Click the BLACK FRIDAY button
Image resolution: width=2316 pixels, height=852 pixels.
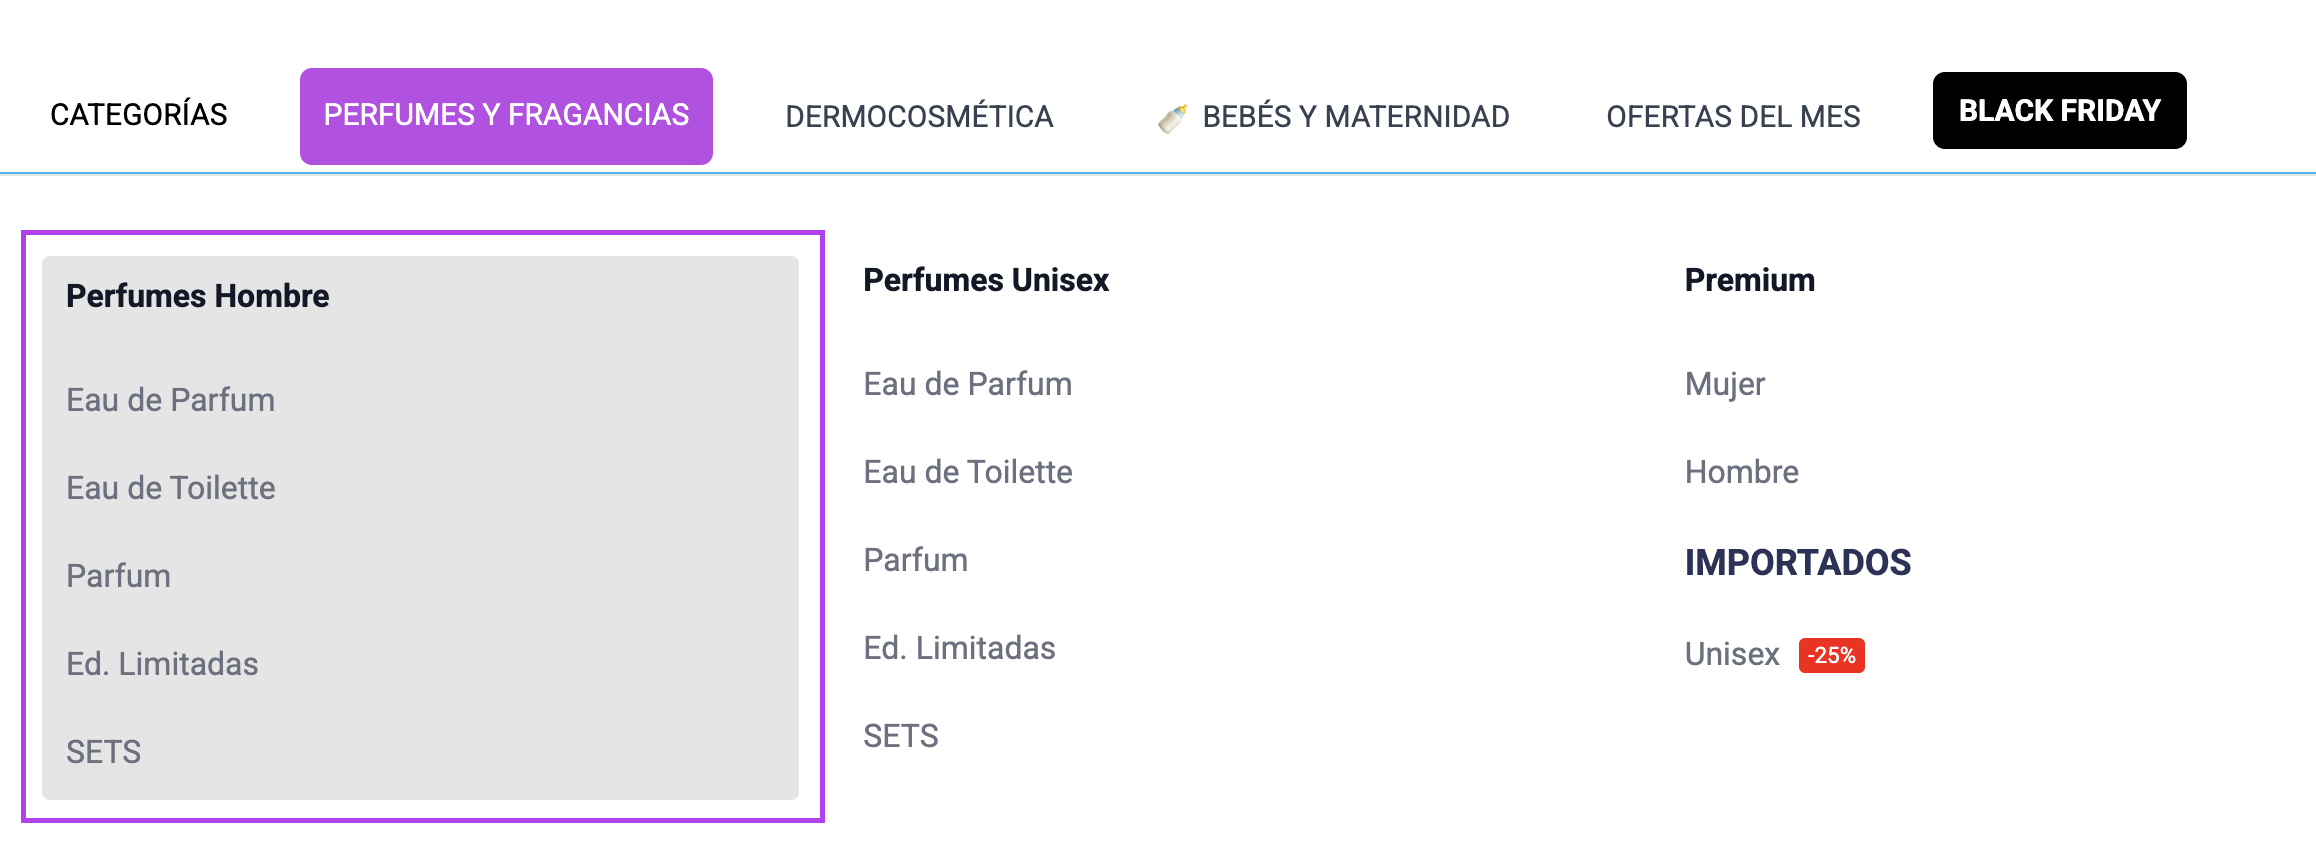2059,111
